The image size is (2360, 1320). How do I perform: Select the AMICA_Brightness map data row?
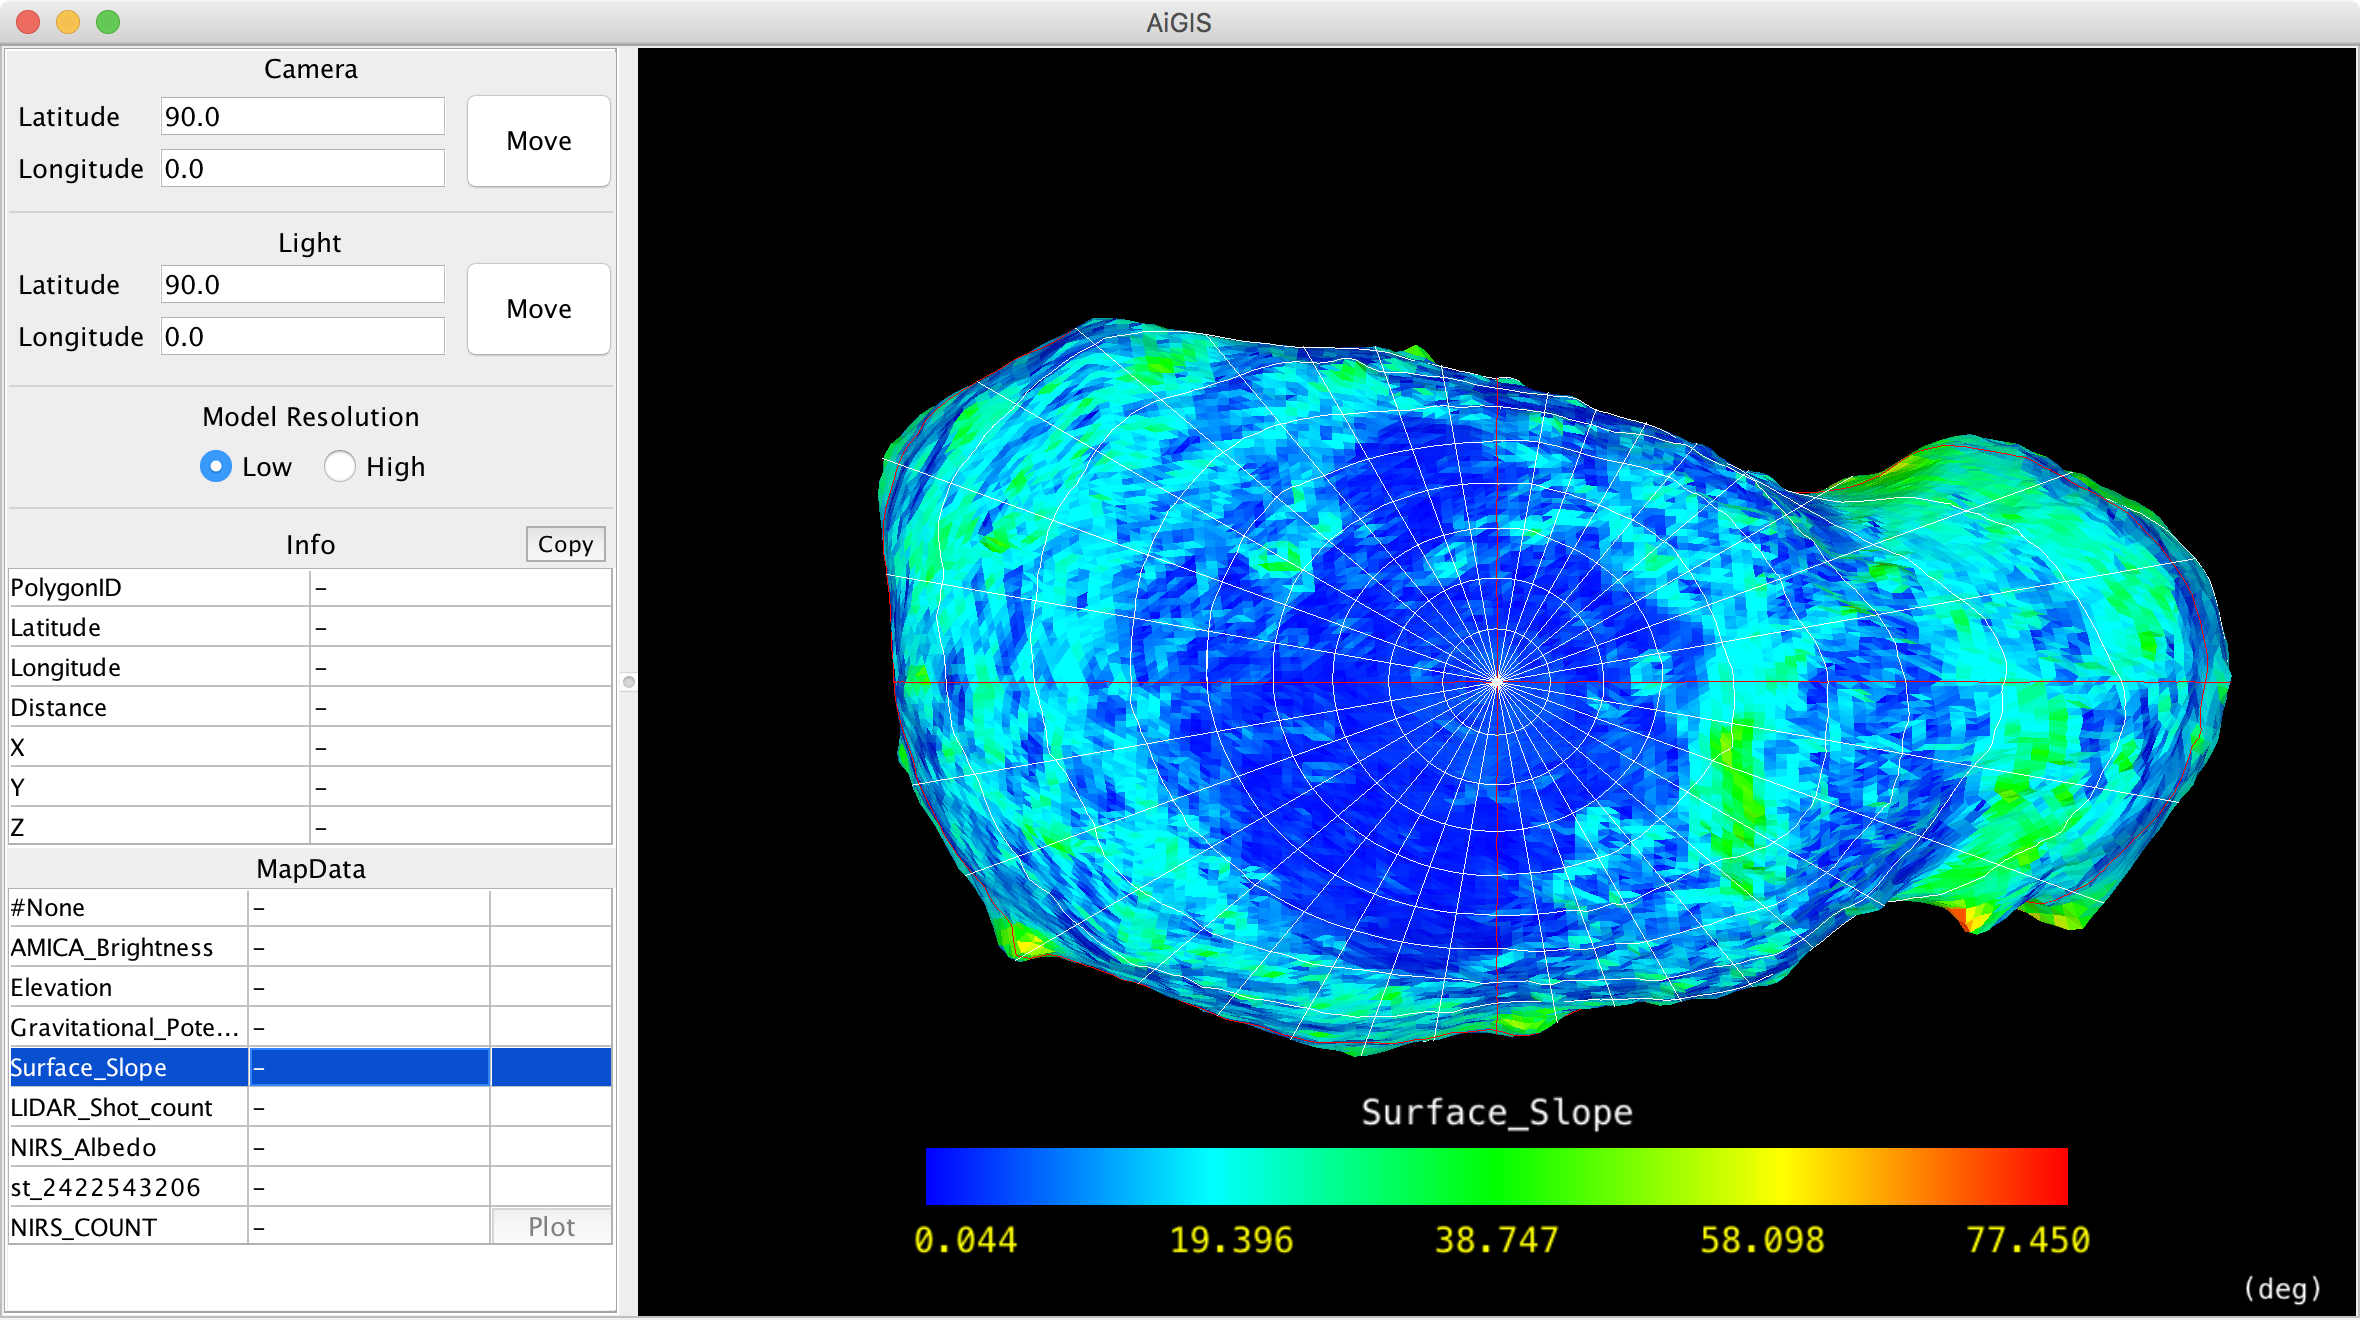[128, 948]
